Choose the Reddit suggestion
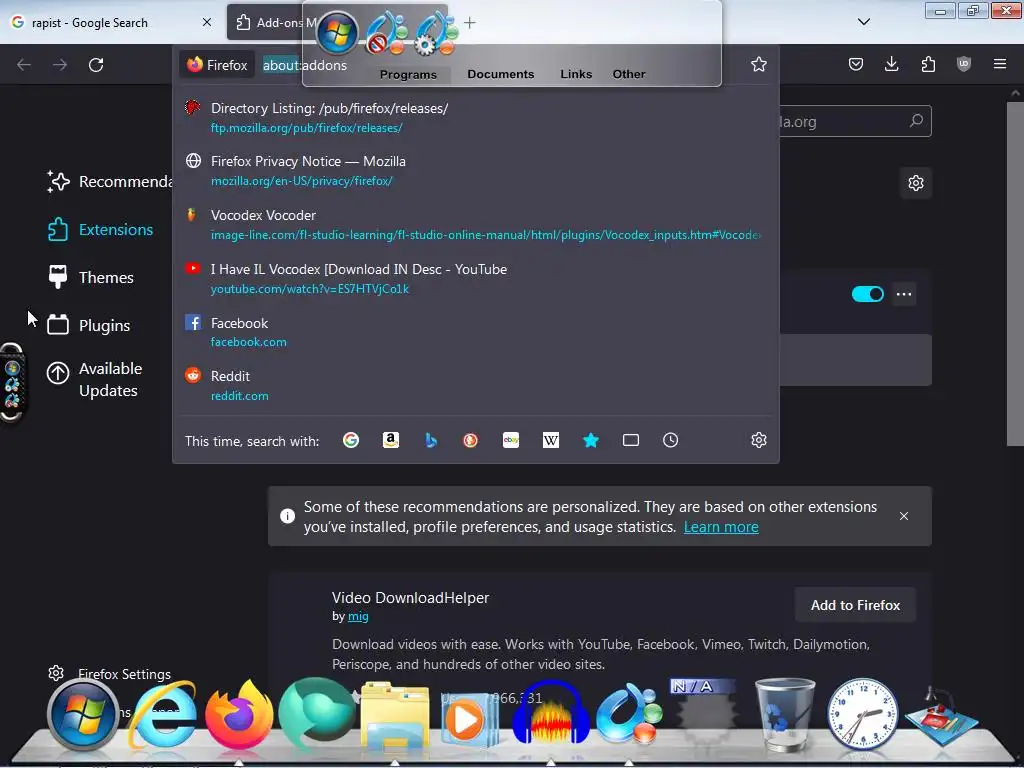The image size is (1024, 768). (x=475, y=385)
